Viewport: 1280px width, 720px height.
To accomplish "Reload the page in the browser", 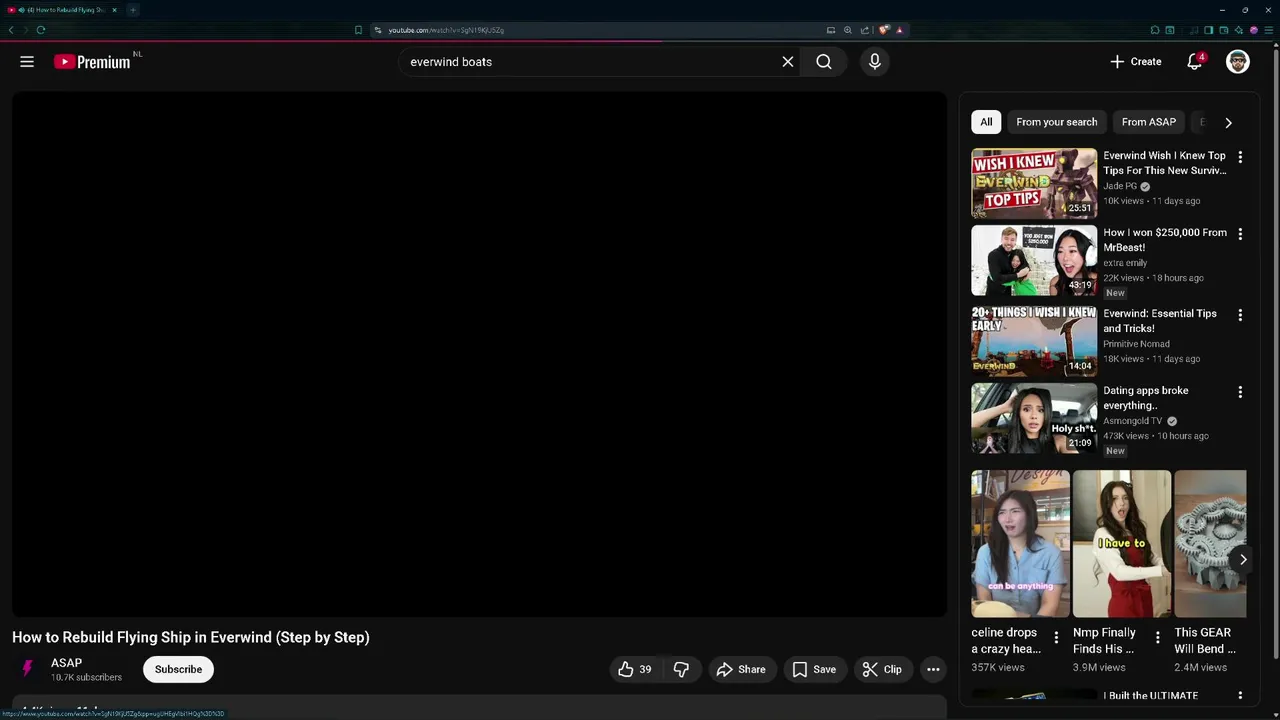I will pos(41,30).
